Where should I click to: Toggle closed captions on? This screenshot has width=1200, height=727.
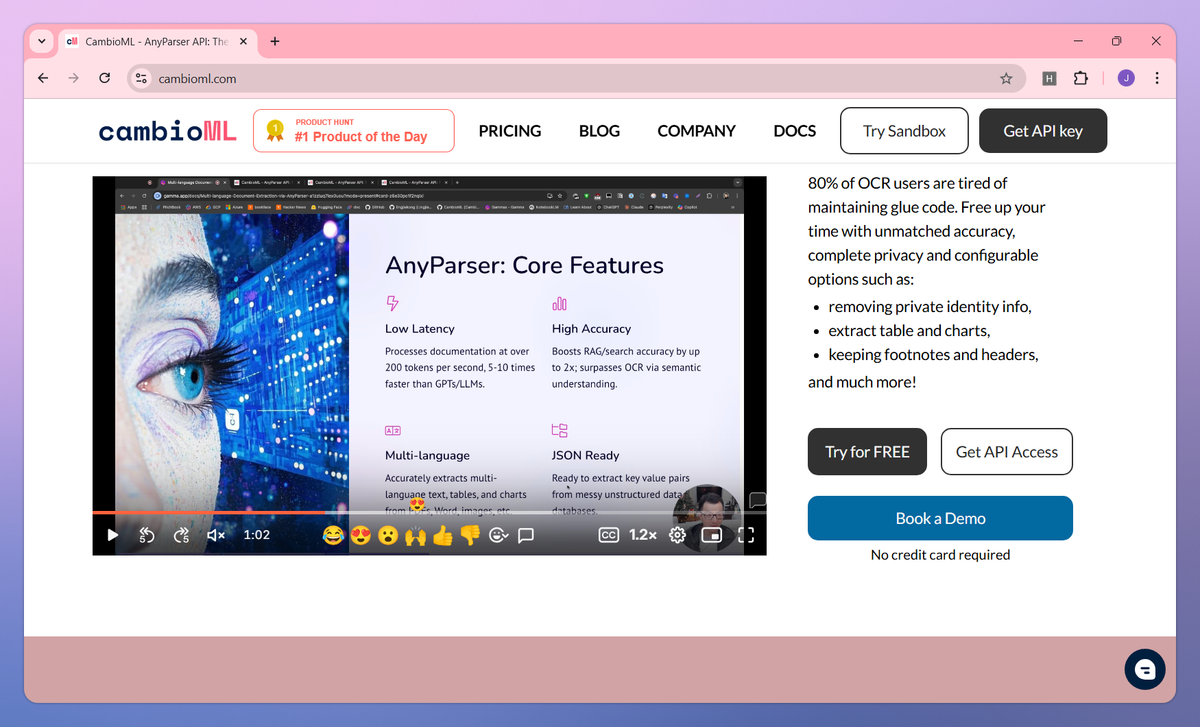click(x=609, y=535)
